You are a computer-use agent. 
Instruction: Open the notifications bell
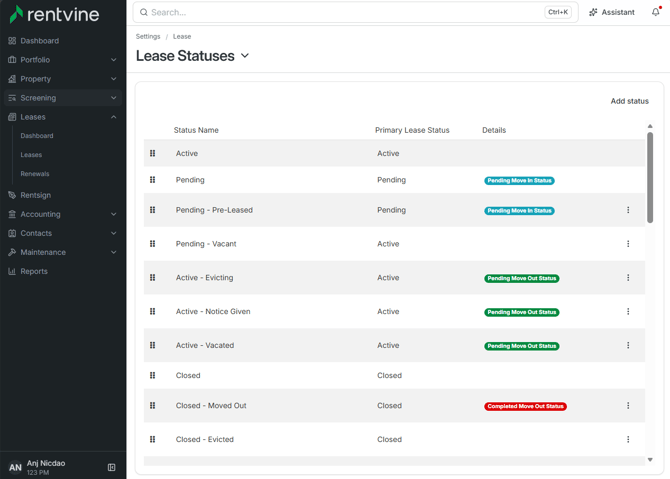click(656, 12)
